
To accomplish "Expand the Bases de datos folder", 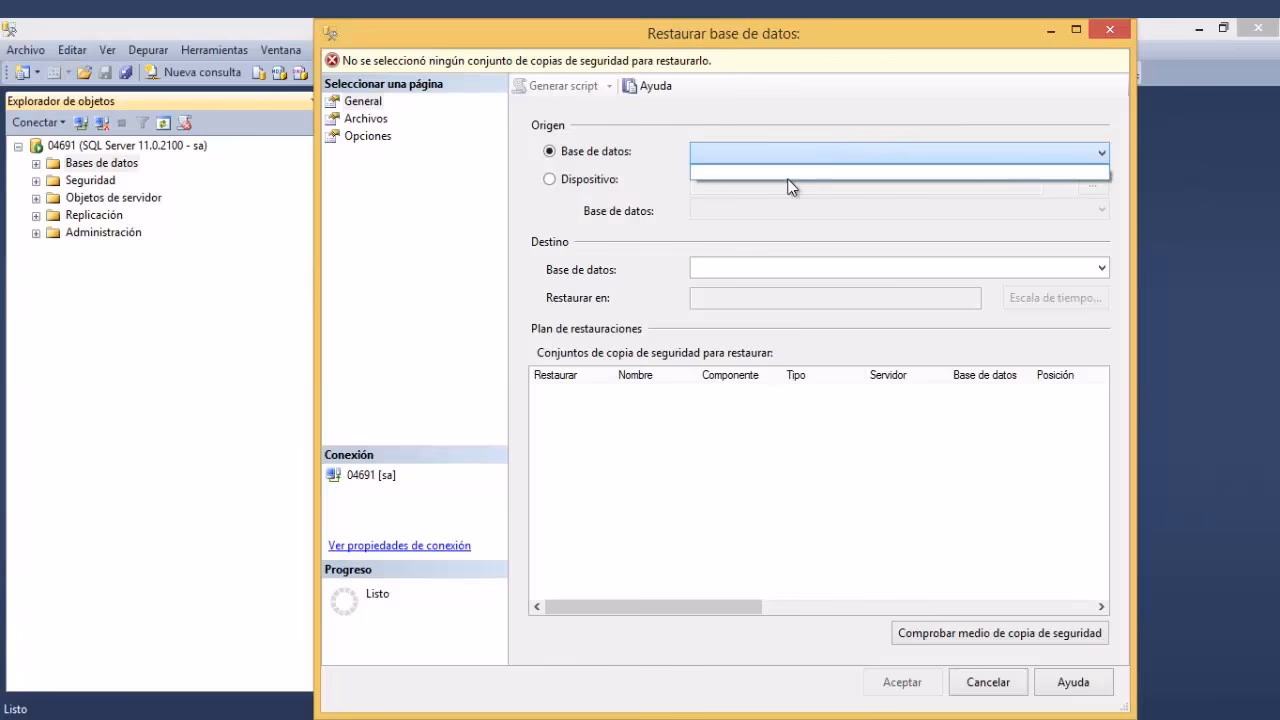I will 36,164.
